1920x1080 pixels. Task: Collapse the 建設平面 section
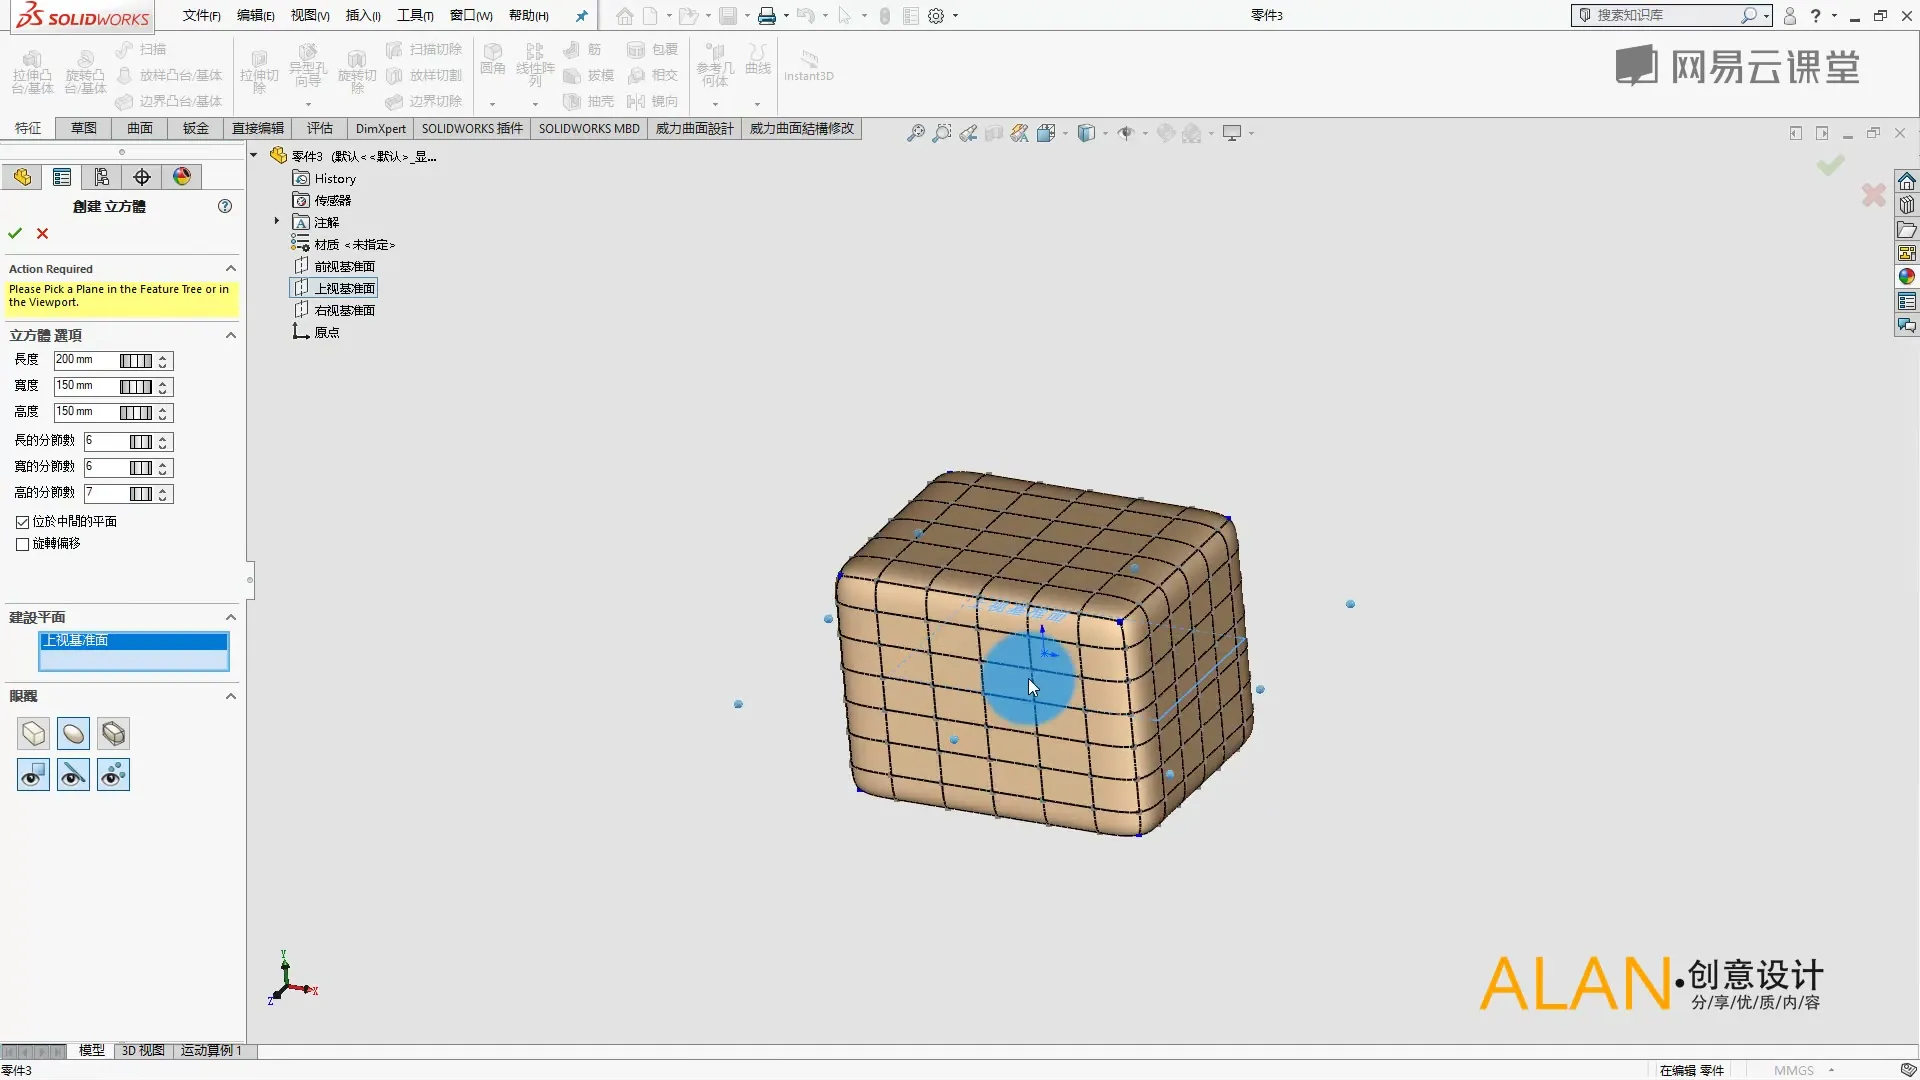coord(231,617)
